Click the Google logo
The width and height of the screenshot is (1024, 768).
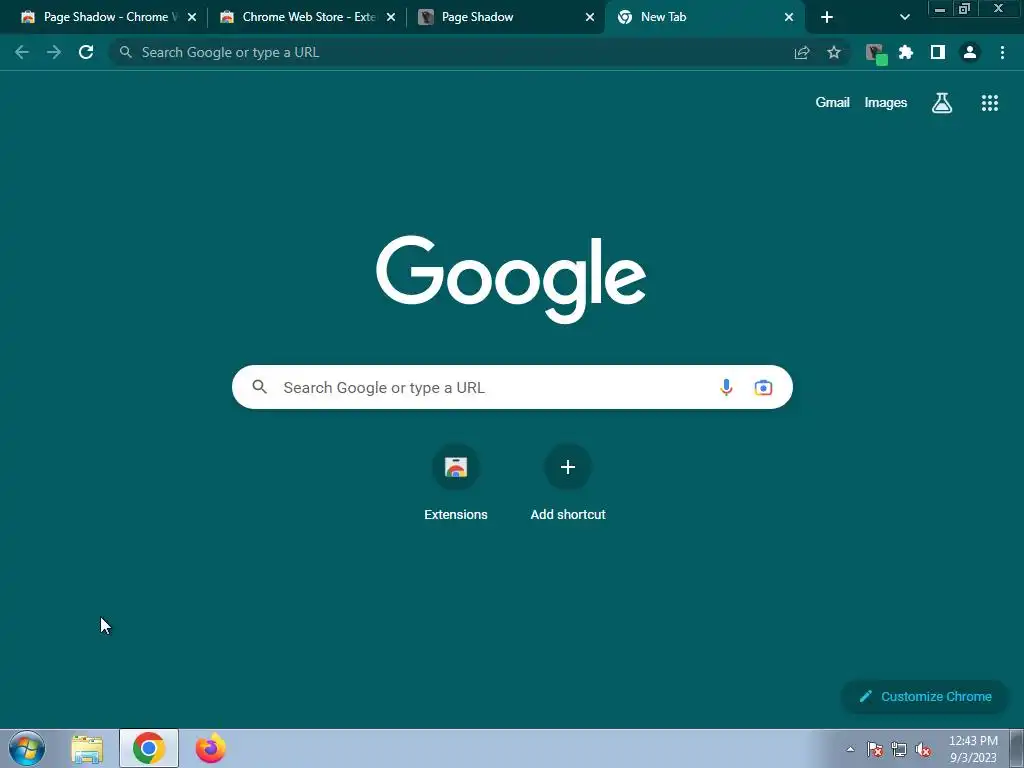pyautogui.click(x=511, y=279)
